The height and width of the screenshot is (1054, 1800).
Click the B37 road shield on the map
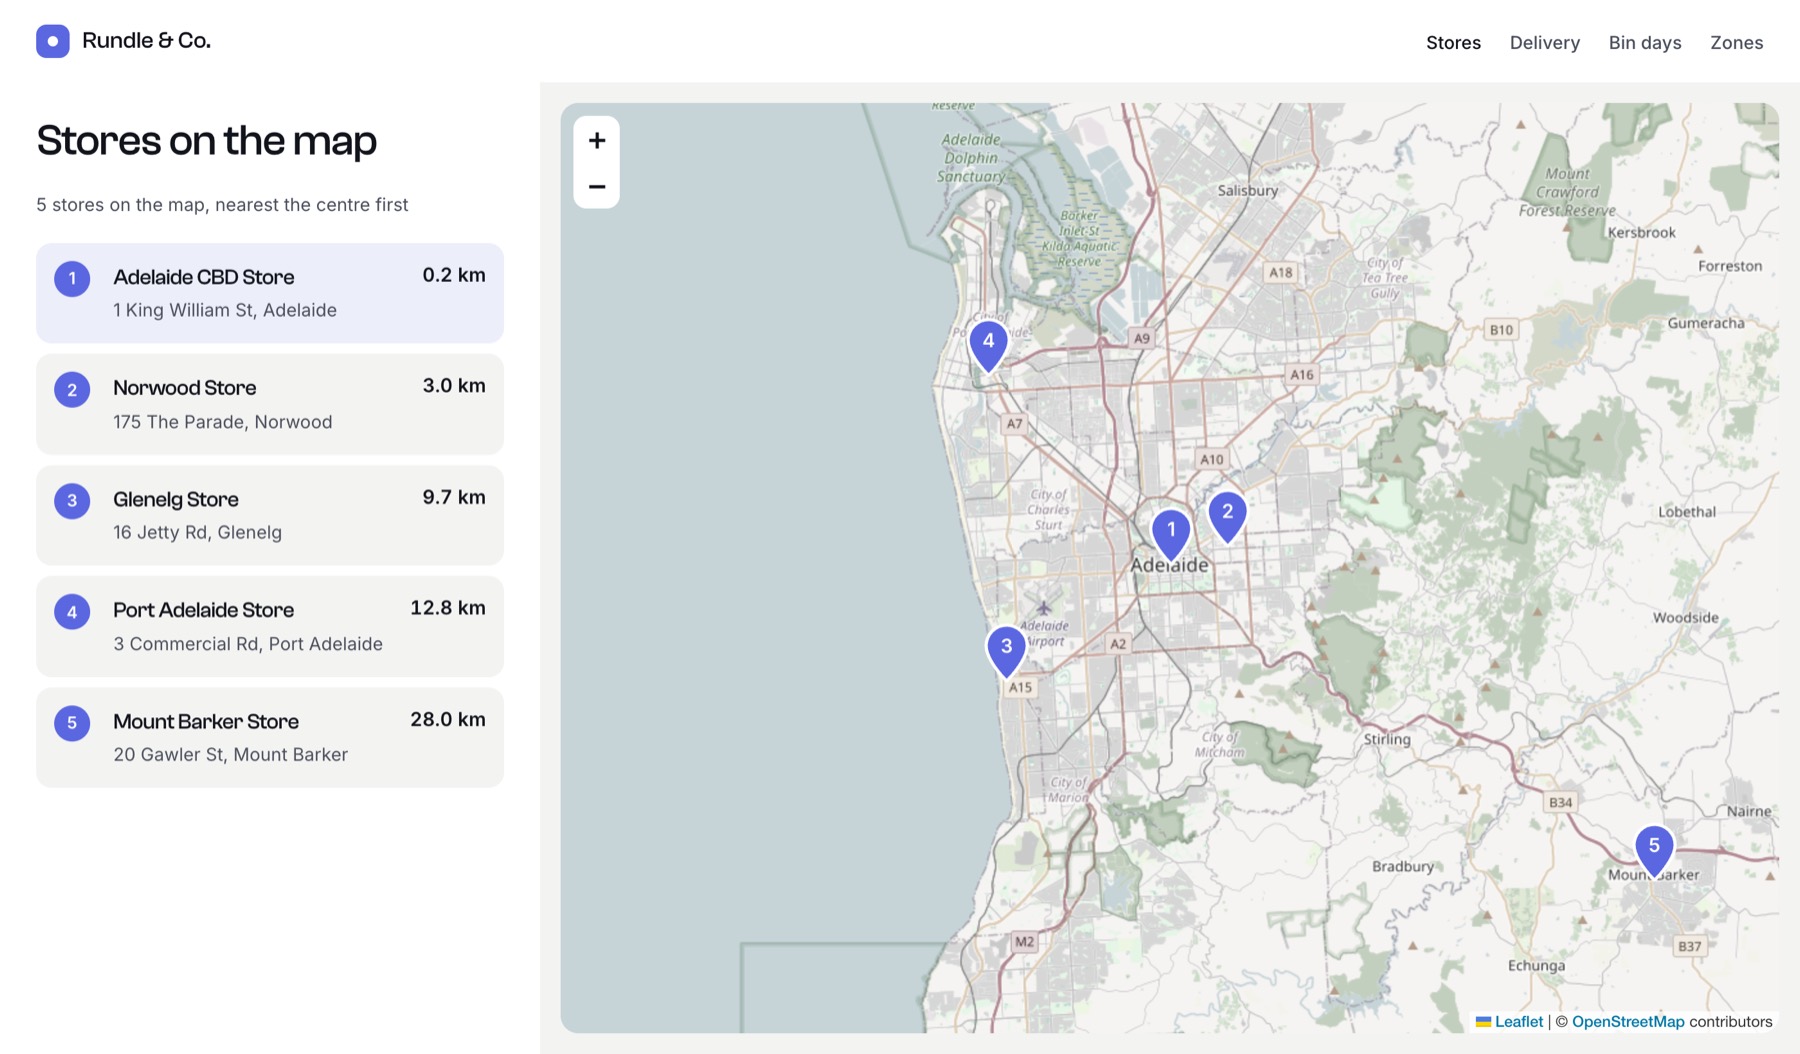(1690, 946)
